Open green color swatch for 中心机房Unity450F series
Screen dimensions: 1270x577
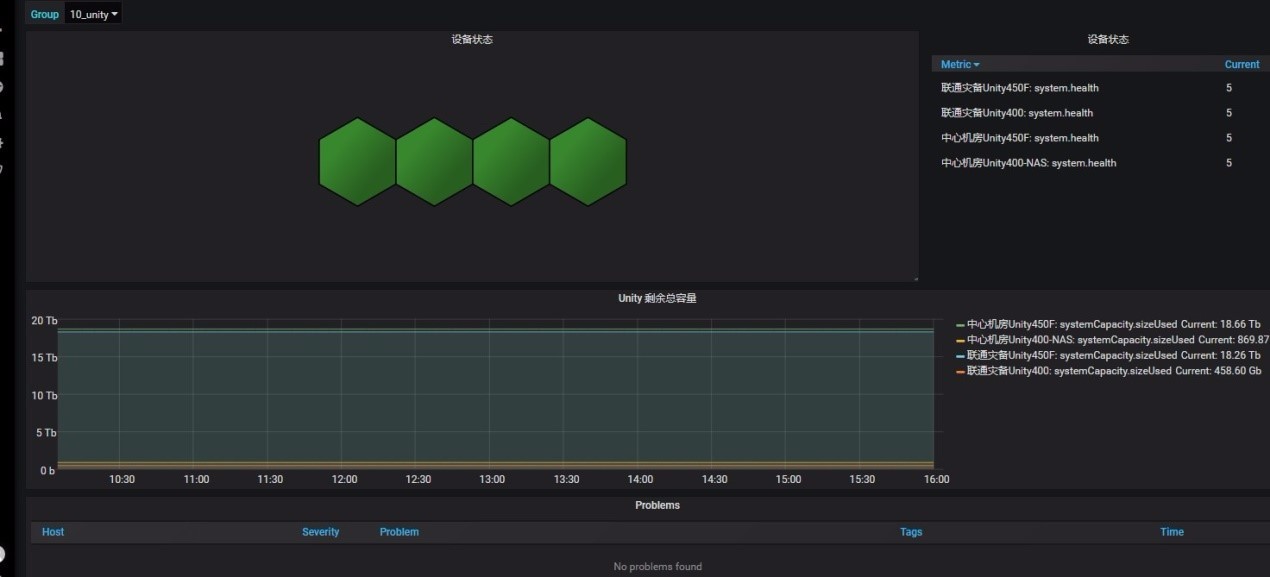tap(960, 325)
